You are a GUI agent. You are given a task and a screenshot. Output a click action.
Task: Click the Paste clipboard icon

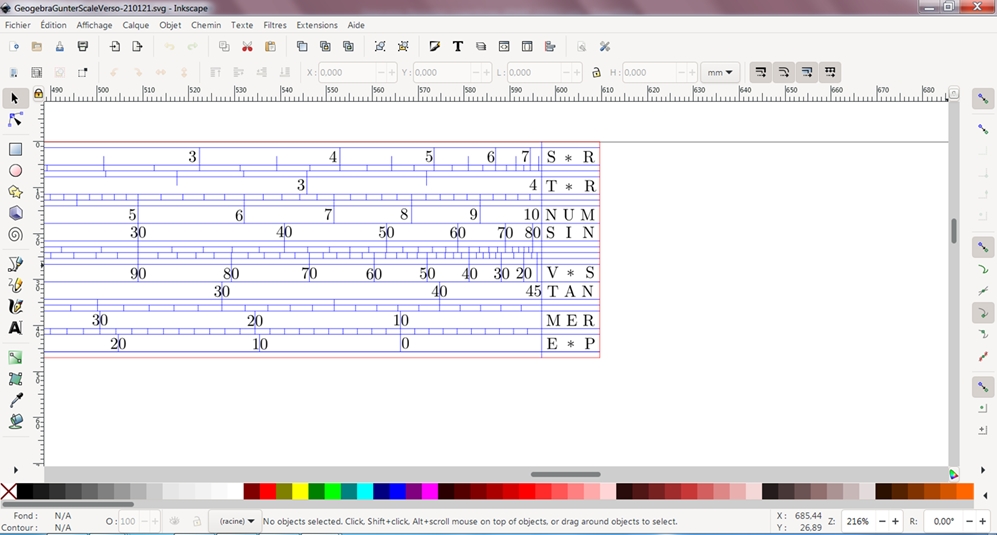tap(270, 46)
